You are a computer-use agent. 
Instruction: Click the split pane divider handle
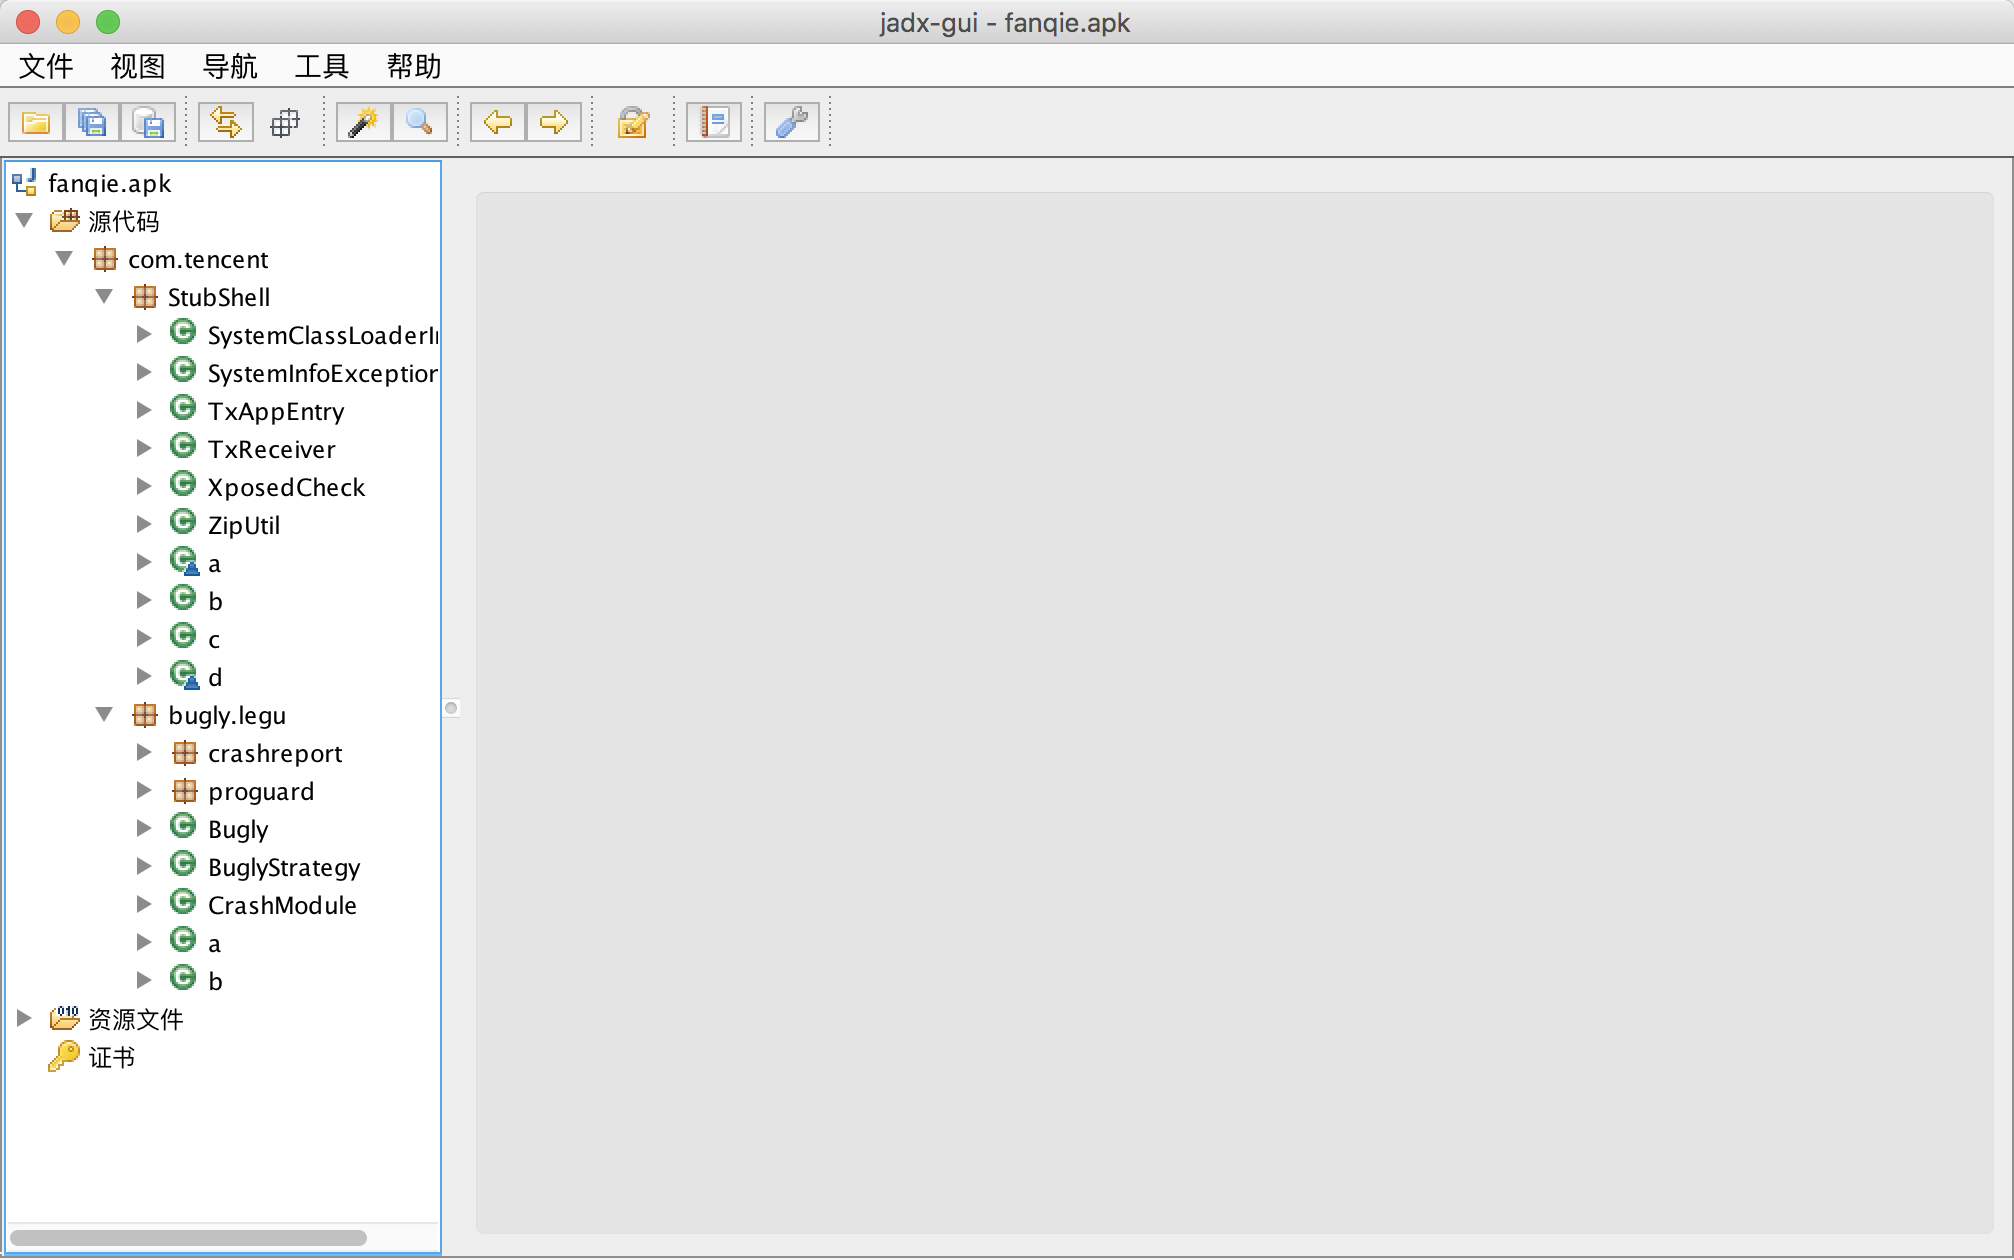point(451,708)
